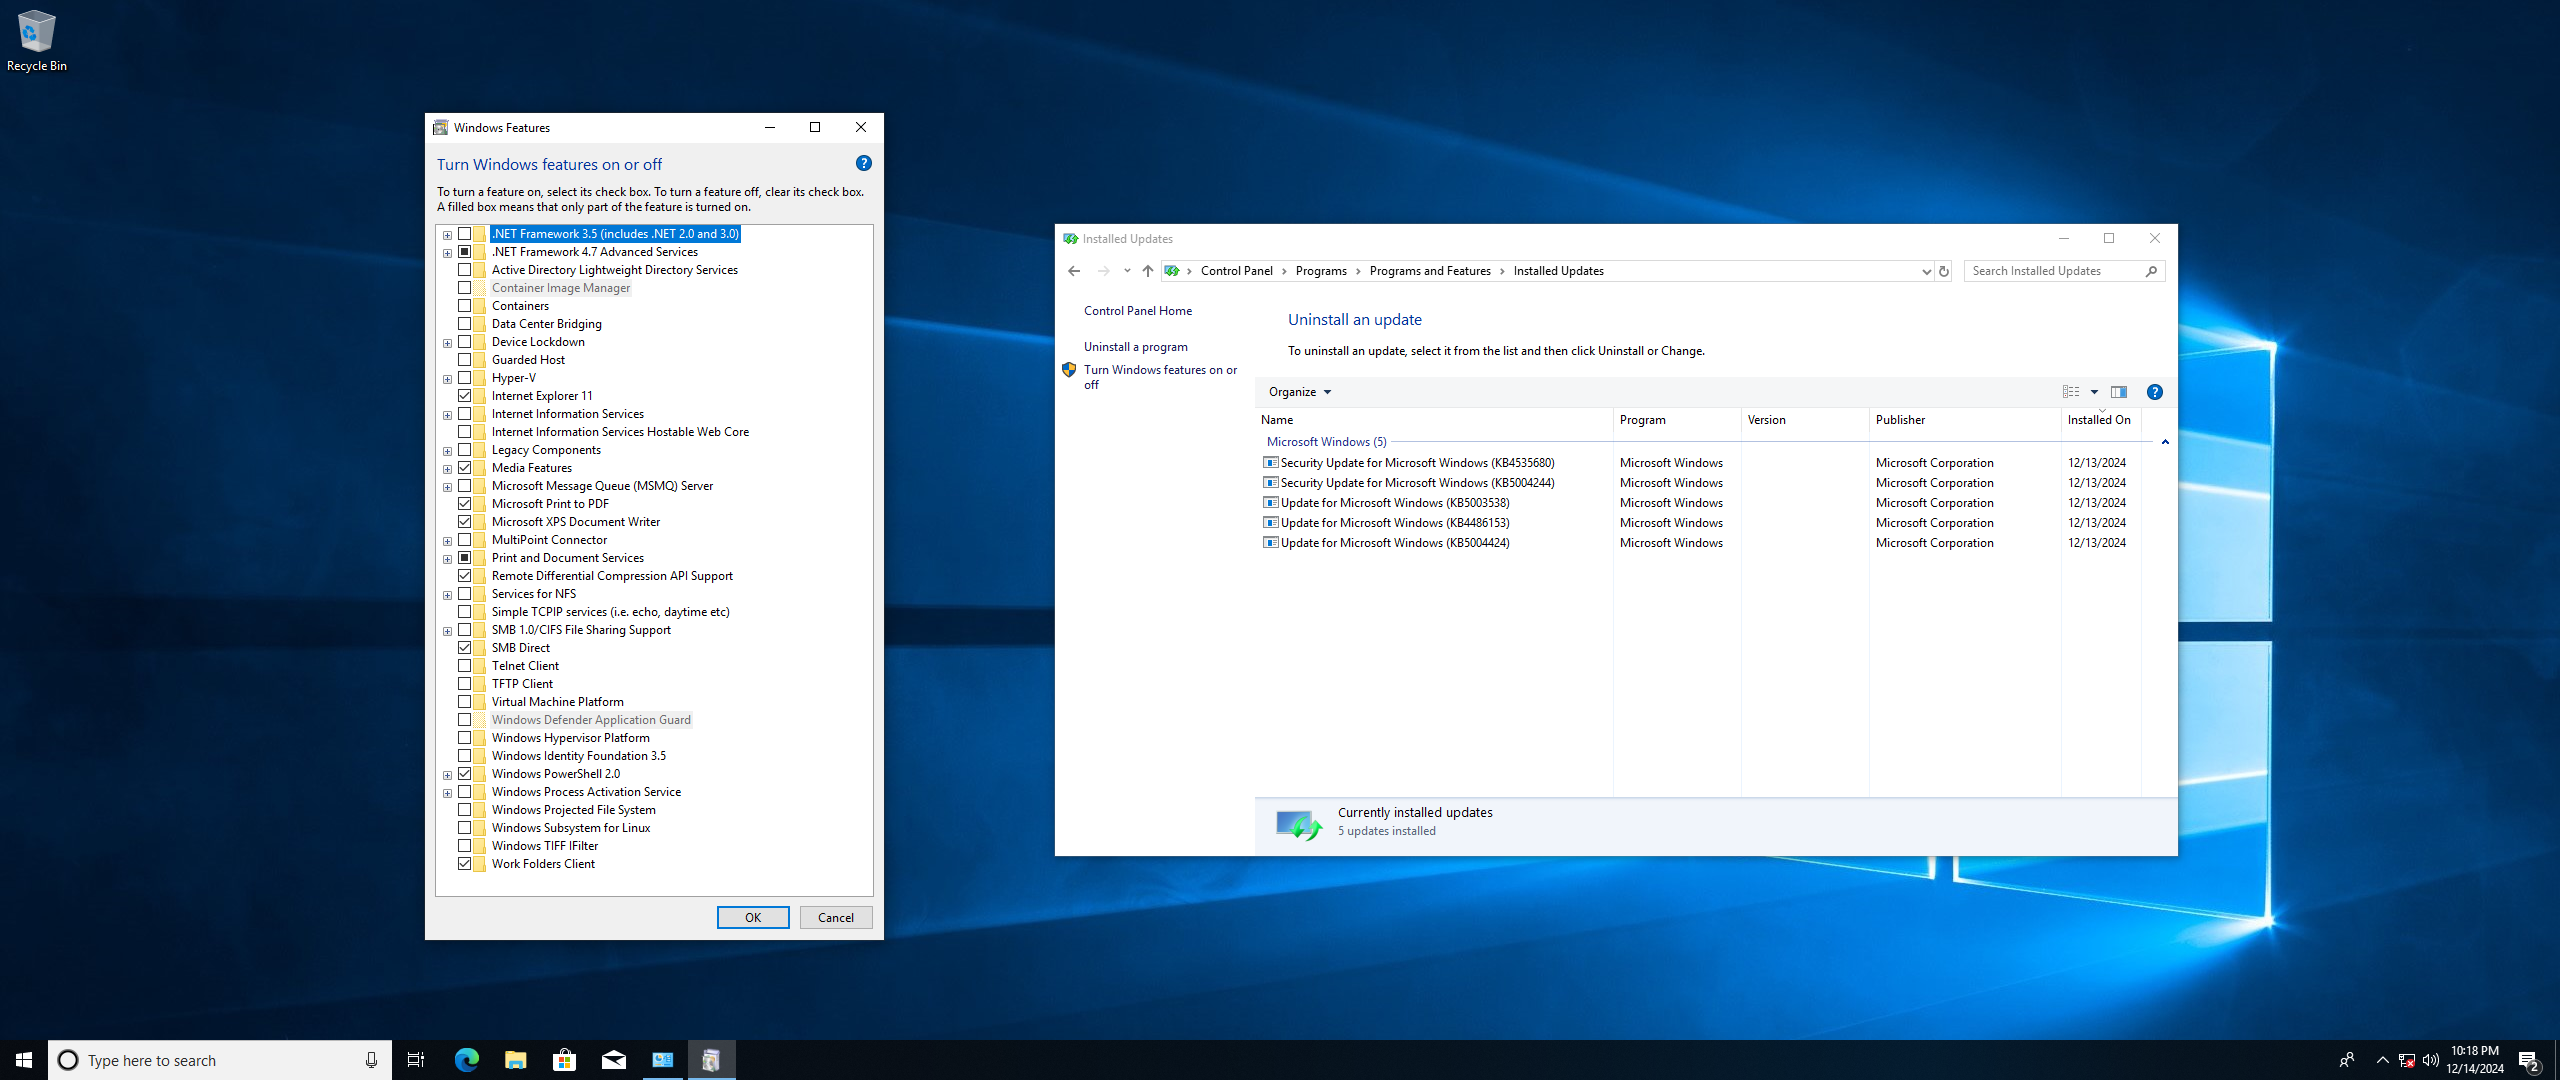This screenshot has width=2560, height=1080.
Task: Click the taskbar search box
Action: coord(220,1060)
